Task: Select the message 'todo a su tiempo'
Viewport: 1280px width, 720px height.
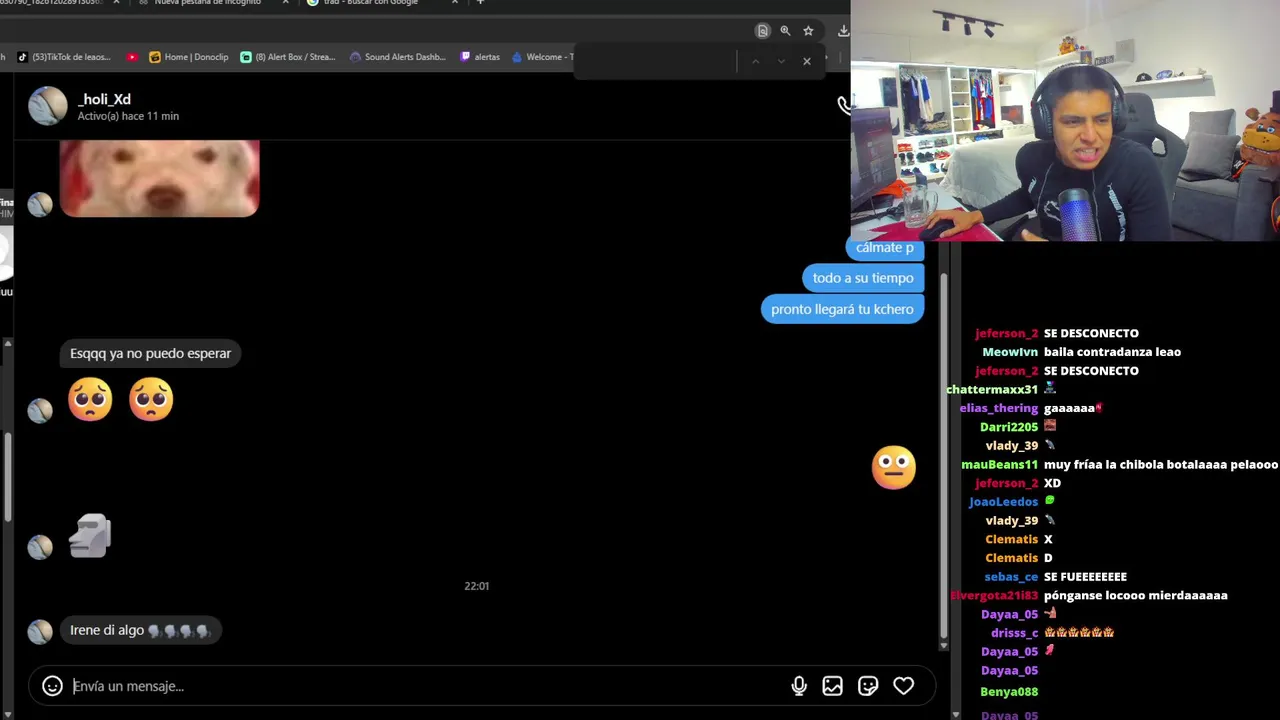Action: pyautogui.click(x=863, y=278)
